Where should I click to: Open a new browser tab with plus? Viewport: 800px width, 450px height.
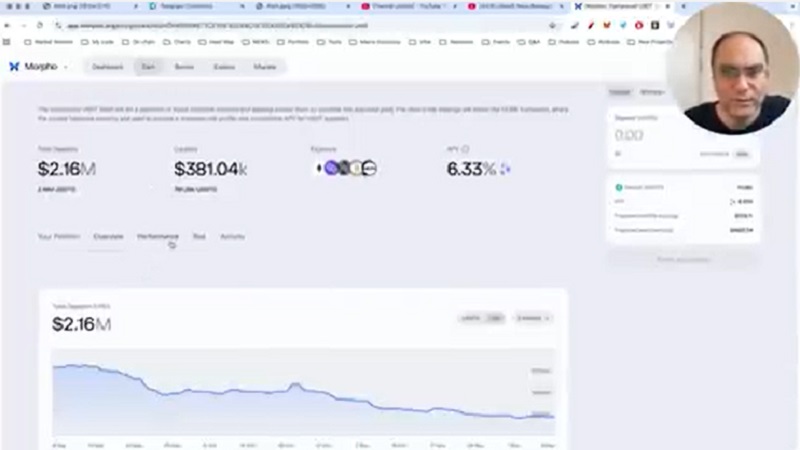pyautogui.click(x=683, y=7)
